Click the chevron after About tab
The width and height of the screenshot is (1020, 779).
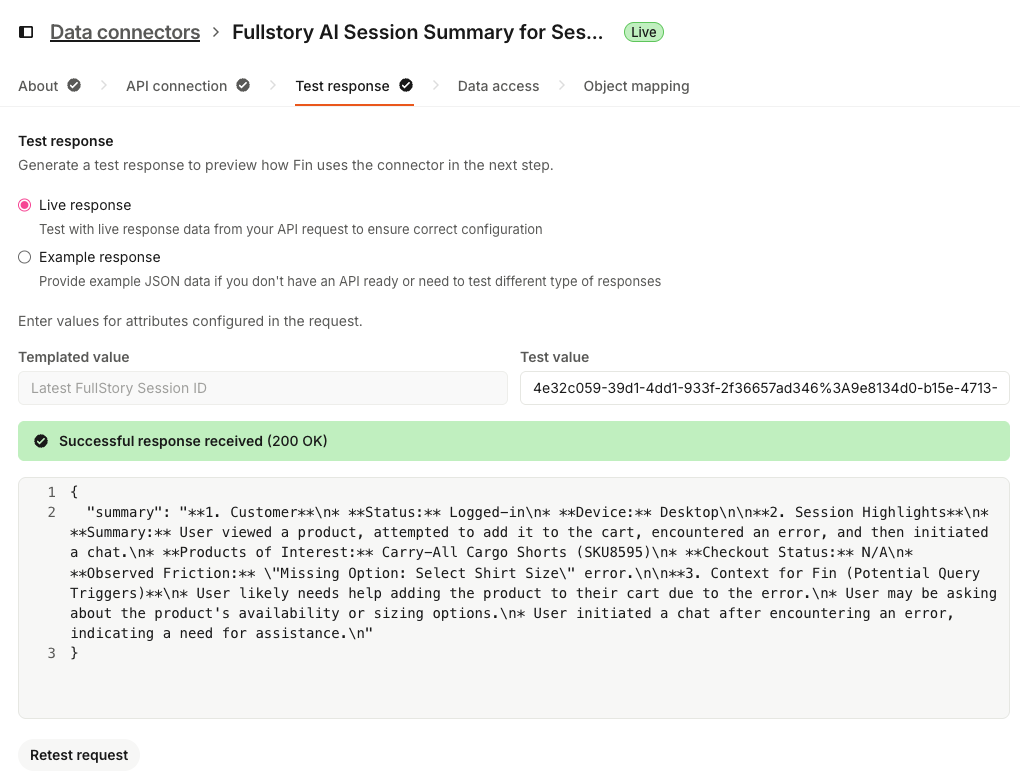click(103, 86)
